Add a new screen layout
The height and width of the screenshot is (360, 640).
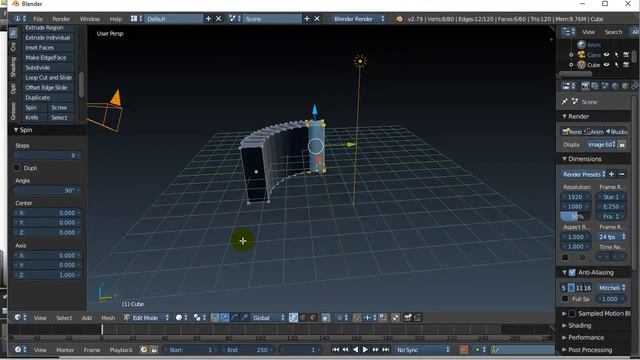(x=208, y=19)
